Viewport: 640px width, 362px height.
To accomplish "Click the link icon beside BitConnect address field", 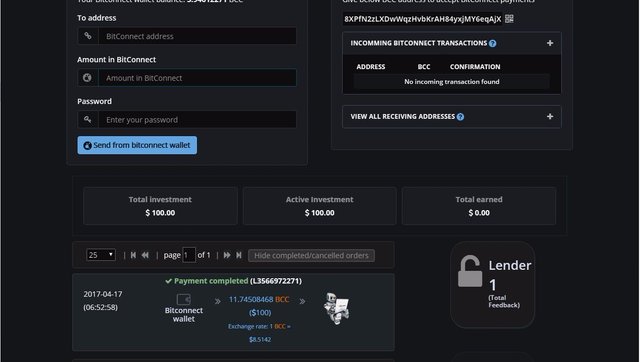I will (x=88, y=36).
